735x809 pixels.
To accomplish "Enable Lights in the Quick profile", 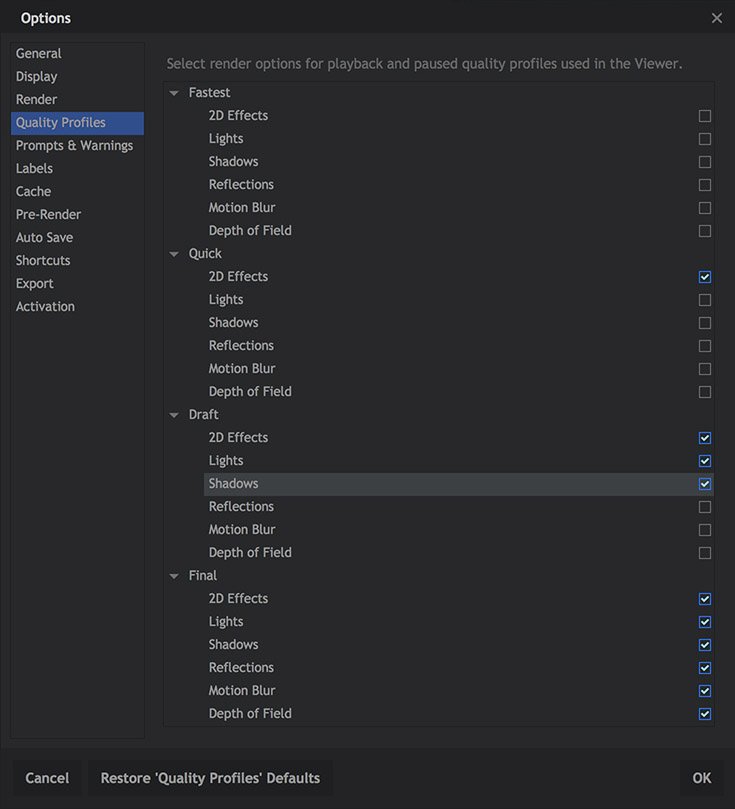I will [x=705, y=300].
